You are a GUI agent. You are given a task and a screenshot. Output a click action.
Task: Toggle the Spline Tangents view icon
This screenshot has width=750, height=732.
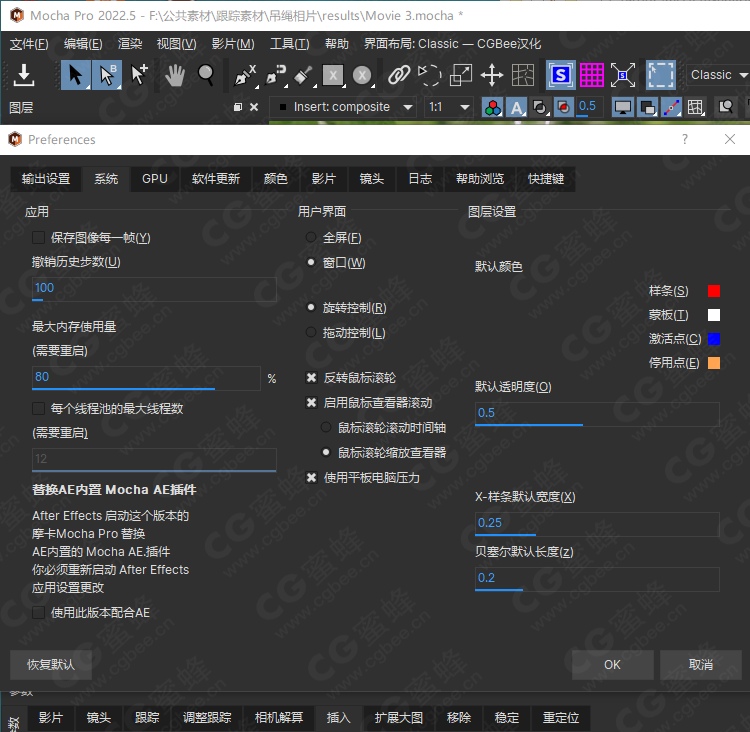click(671, 107)
